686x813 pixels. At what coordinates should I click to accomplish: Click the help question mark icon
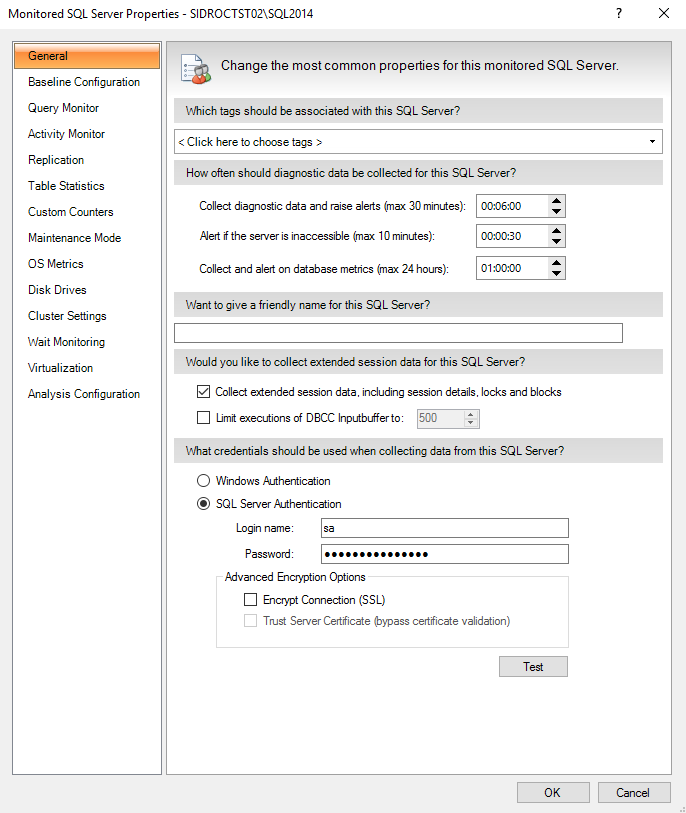[620, 14]
